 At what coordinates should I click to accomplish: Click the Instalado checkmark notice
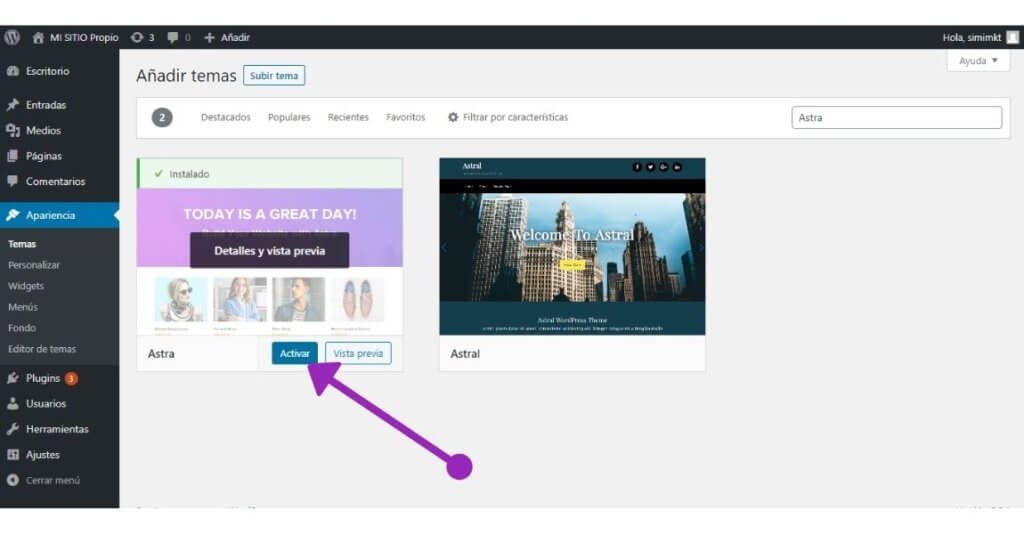tap(270, 174)
